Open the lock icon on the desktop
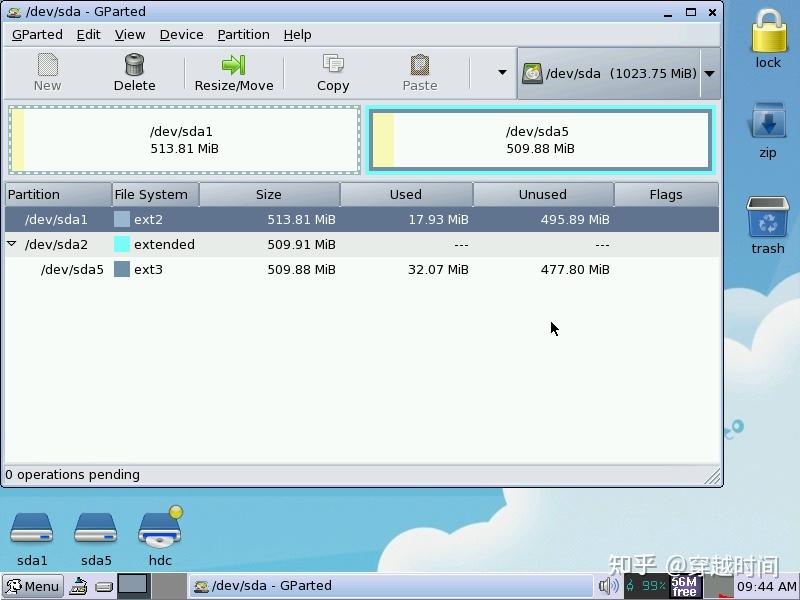800x600 pixels. 767,37
